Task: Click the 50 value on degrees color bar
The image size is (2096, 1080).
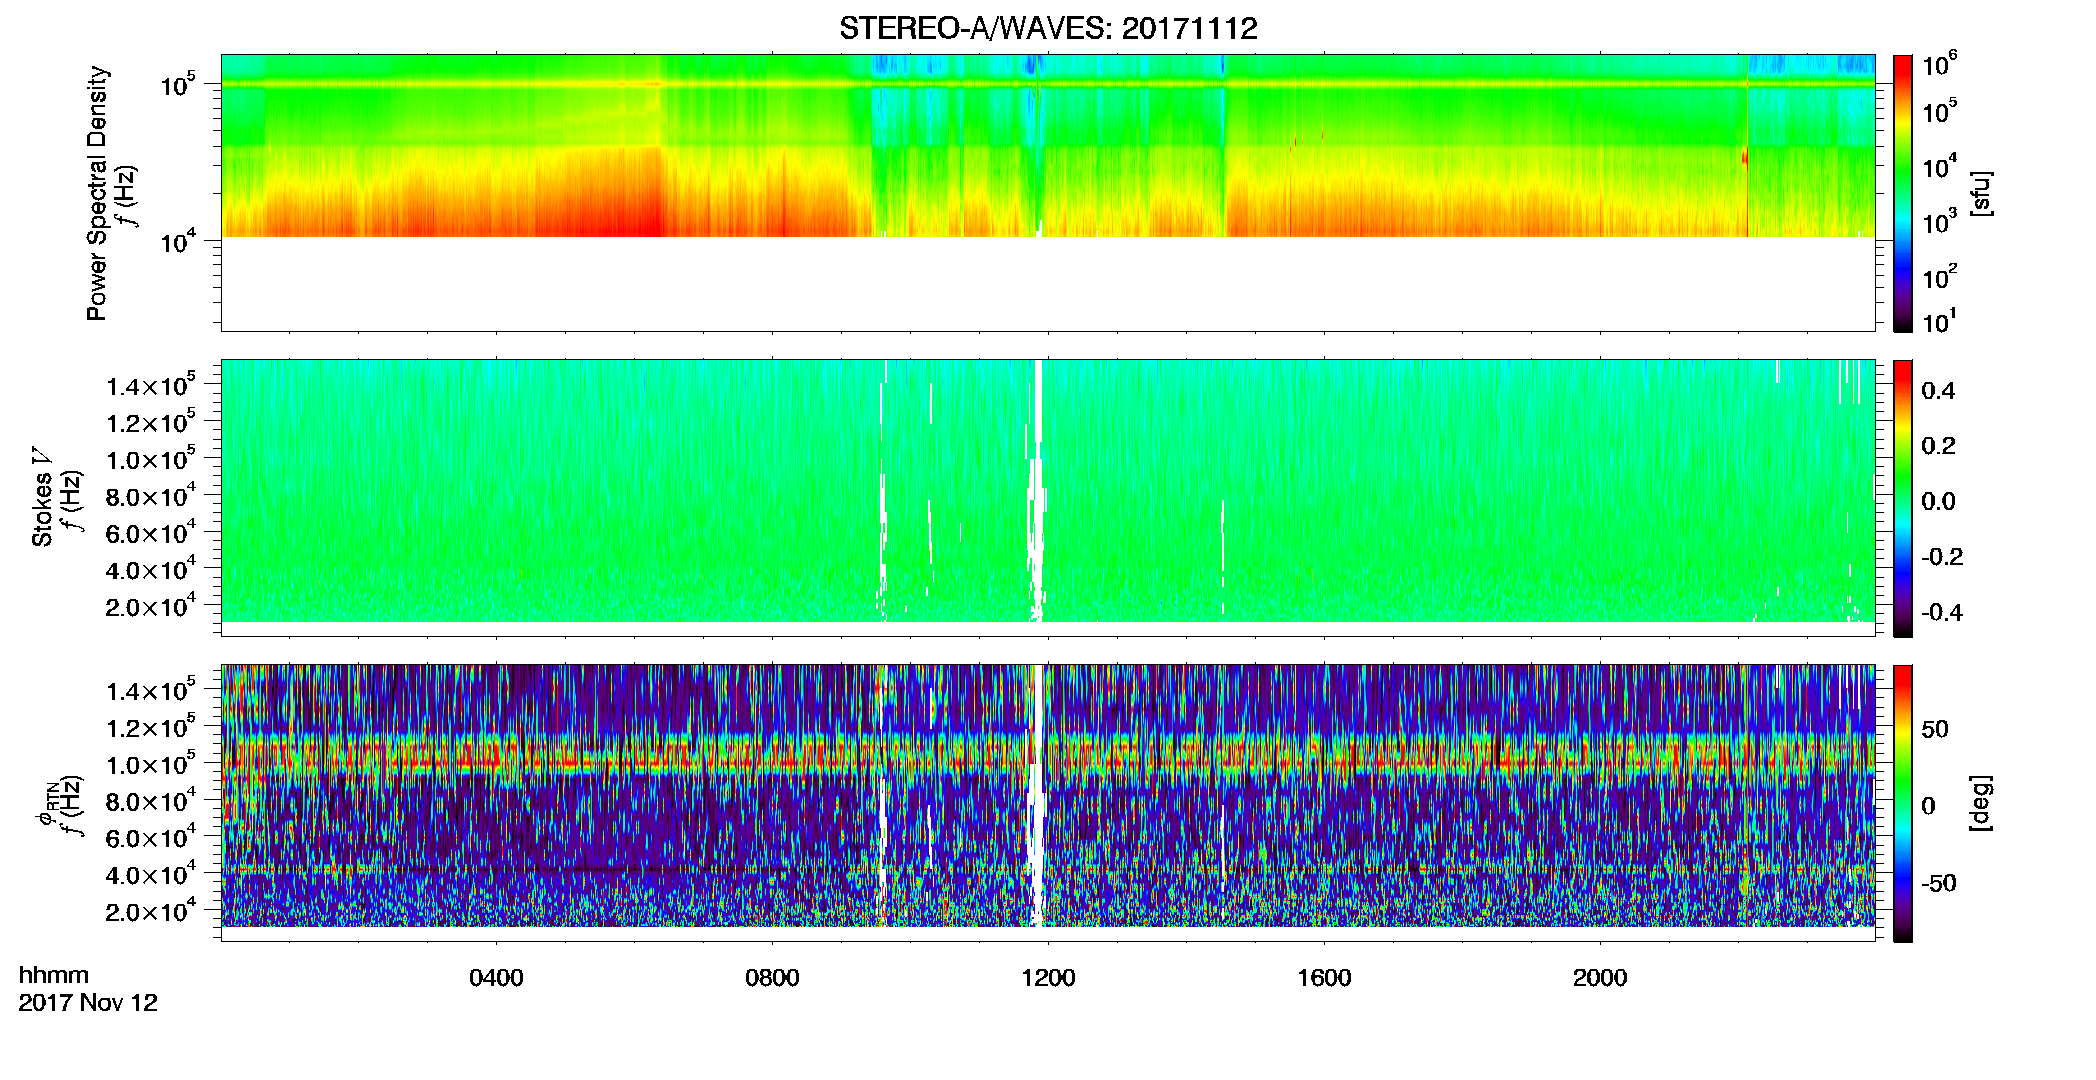Action: (x=1935, y=729)
